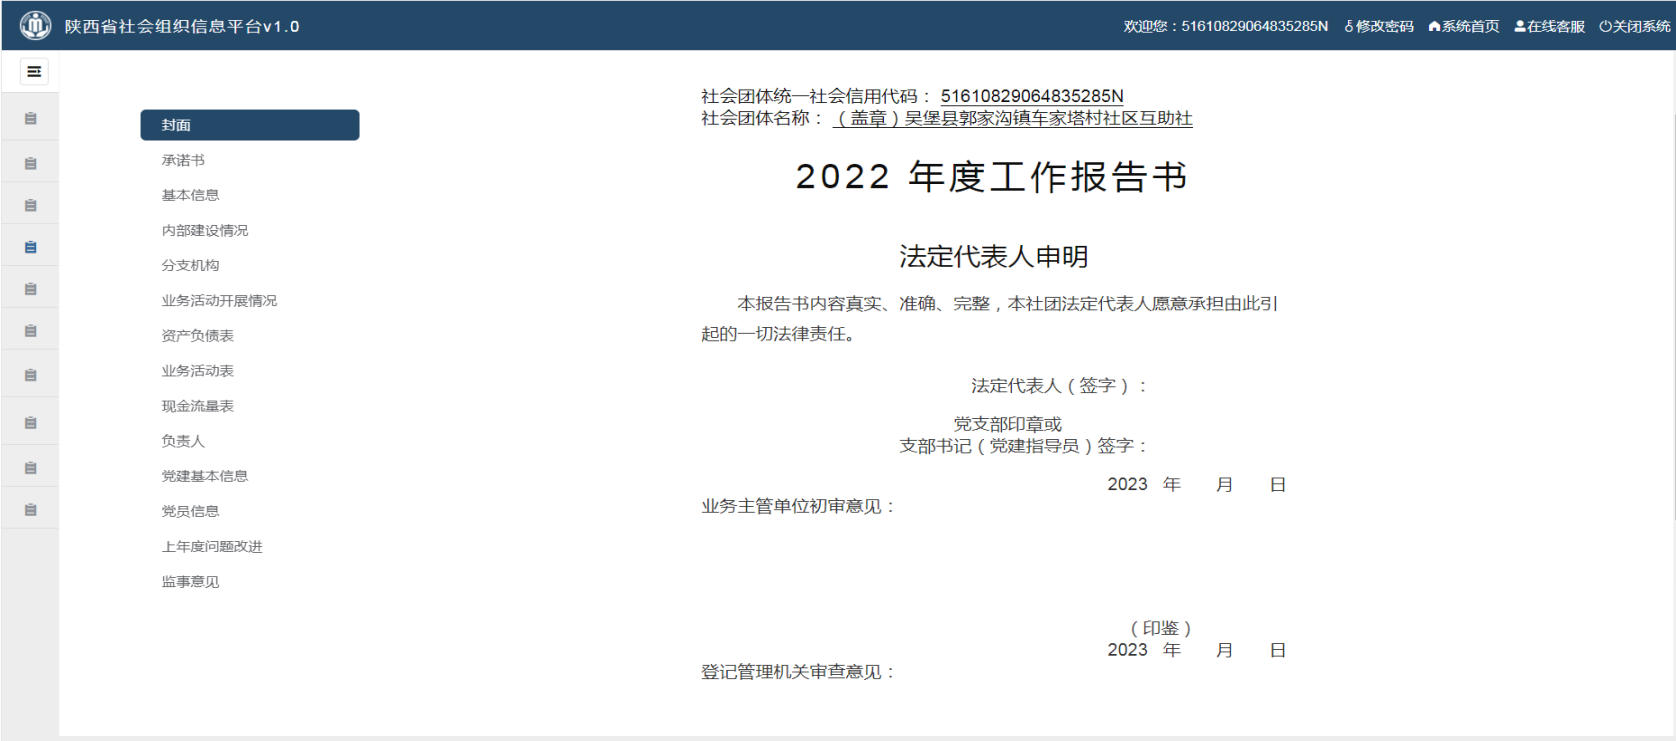
Task: Select 分支机构 from the section list
Action: [190, 265]
